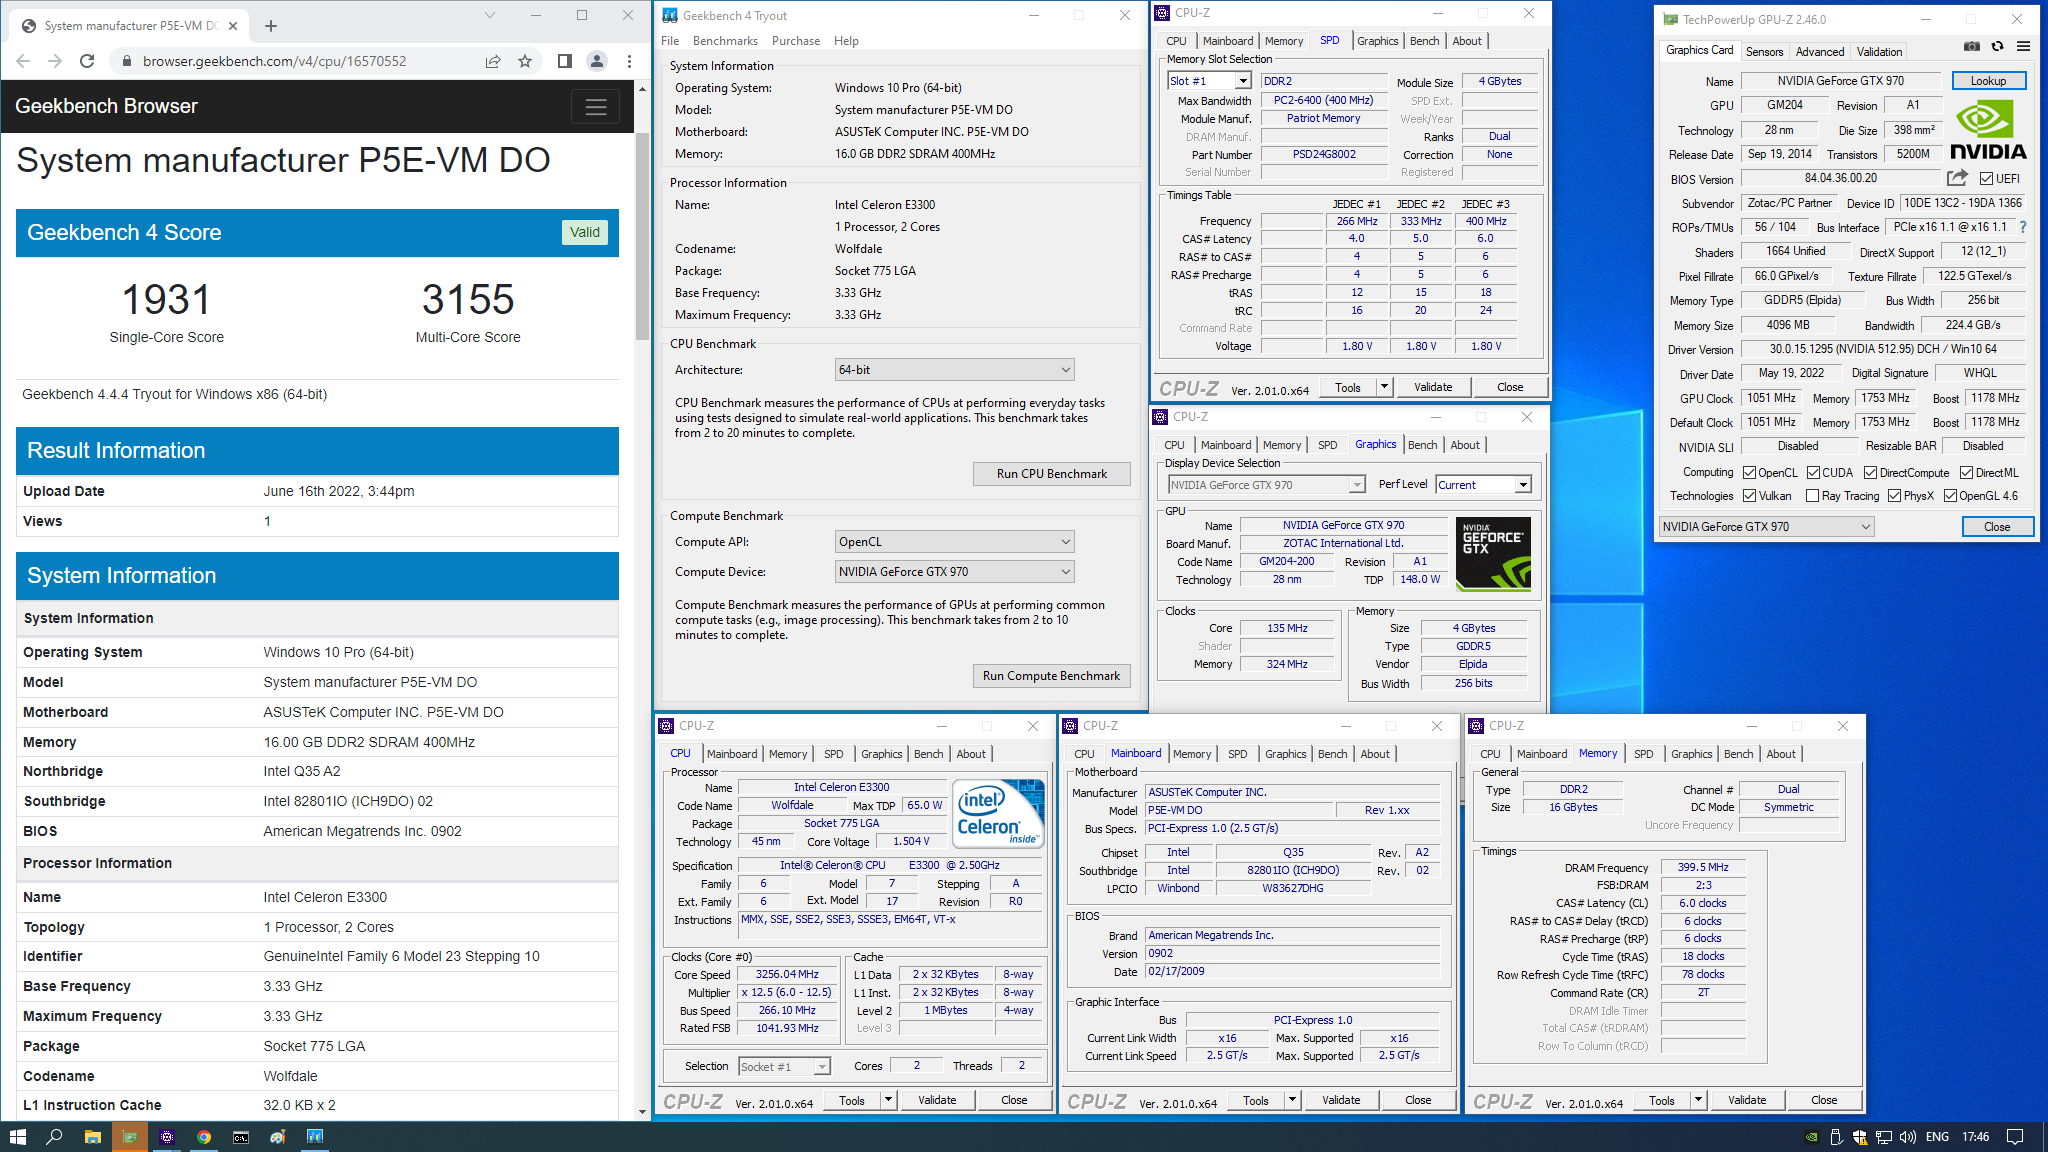Click CPU-Z taskbar icon
Viewport: 2048px width, 1152px height.
[x=167, y=1137]
